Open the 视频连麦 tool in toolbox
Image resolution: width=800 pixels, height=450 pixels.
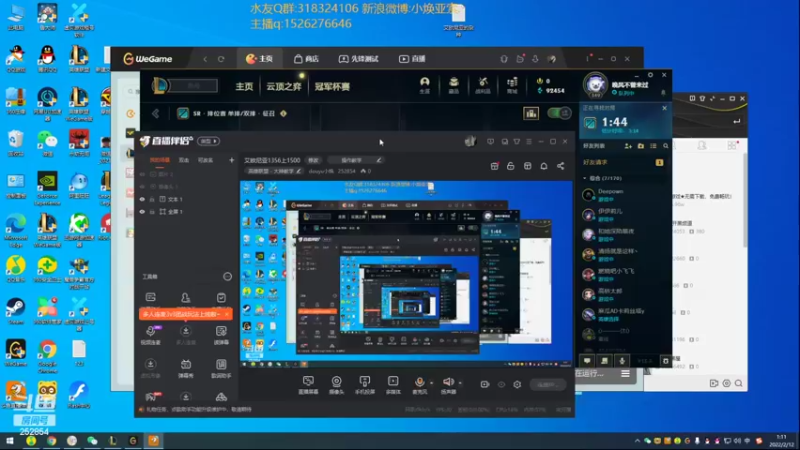151,335
